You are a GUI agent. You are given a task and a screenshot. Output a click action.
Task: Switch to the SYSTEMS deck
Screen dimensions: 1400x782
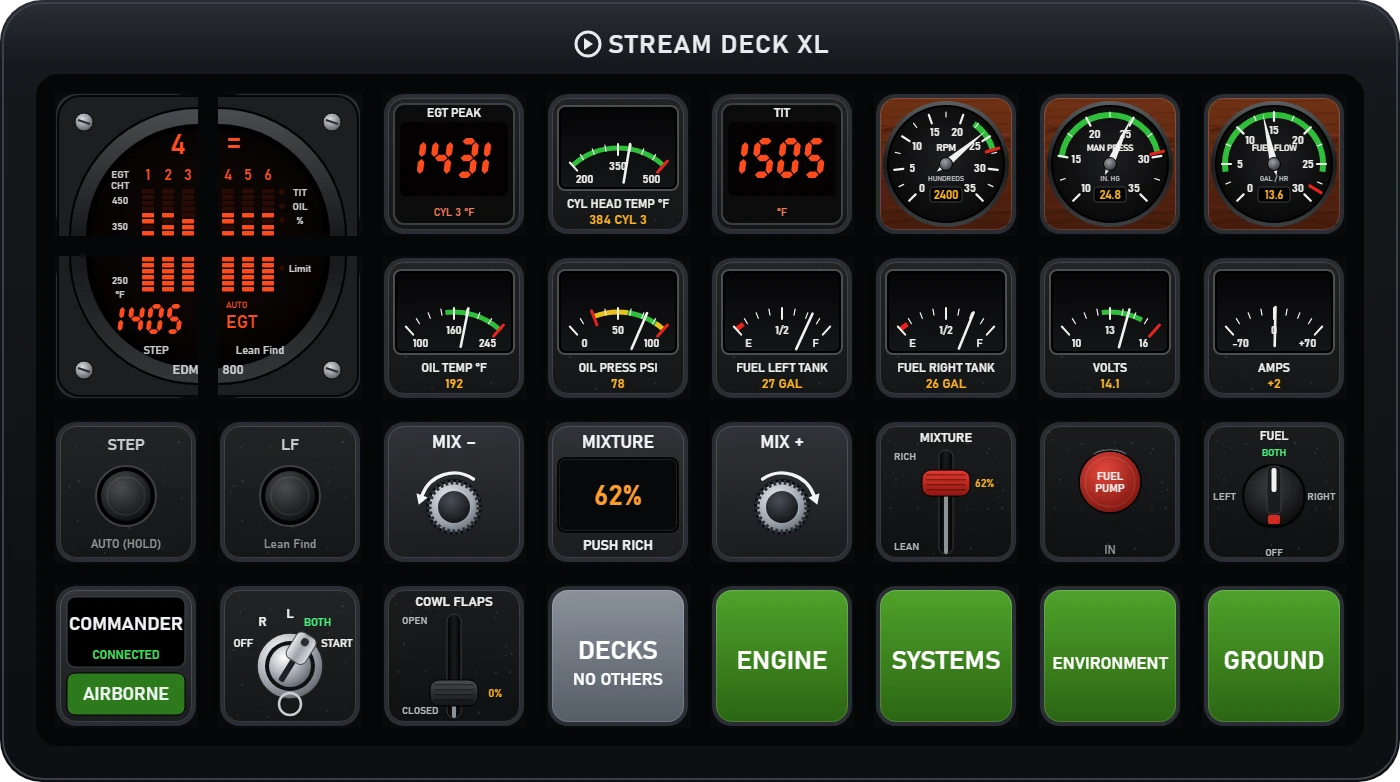[946, 656]
